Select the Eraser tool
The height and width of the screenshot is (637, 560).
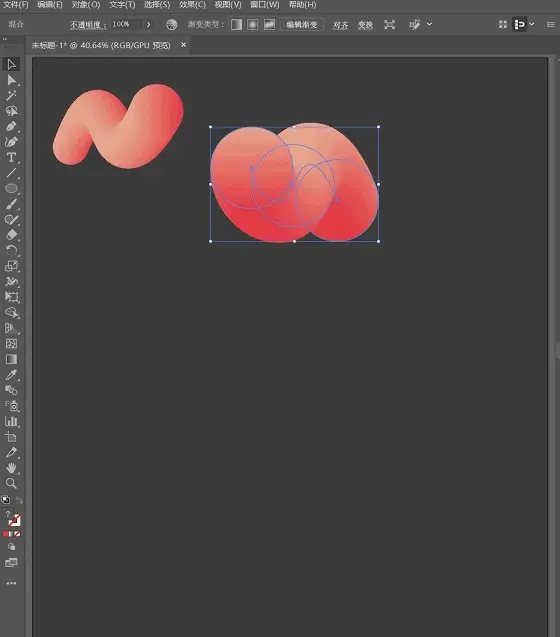coord(11,235)
